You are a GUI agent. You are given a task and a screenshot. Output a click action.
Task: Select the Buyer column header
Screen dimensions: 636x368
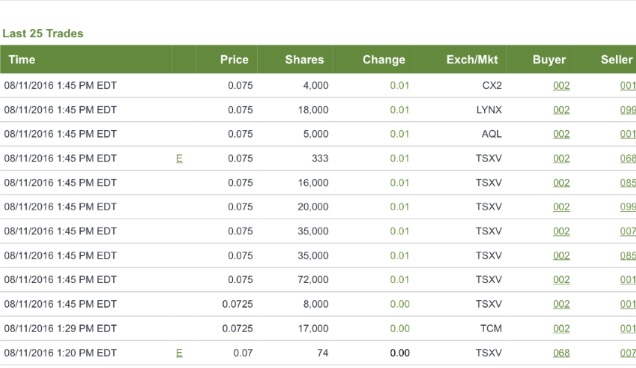(x=549, y=60)
